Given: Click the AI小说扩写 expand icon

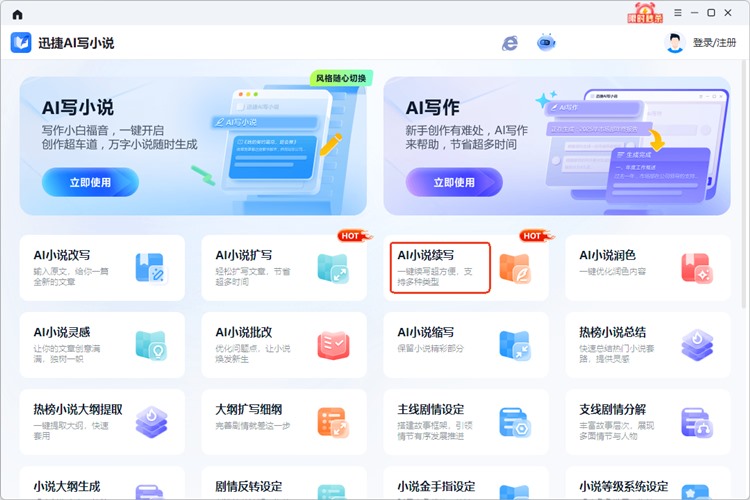Looking at the screenshot, I should click(x=333, y=268).
